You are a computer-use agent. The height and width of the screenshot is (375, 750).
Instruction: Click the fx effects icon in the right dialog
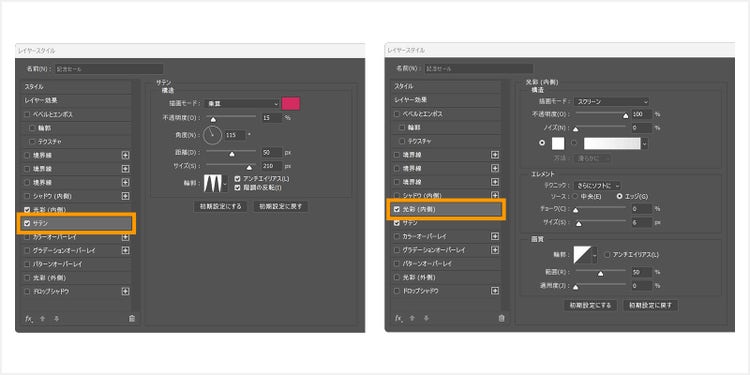pyautogui.click(x=398, y=318)
